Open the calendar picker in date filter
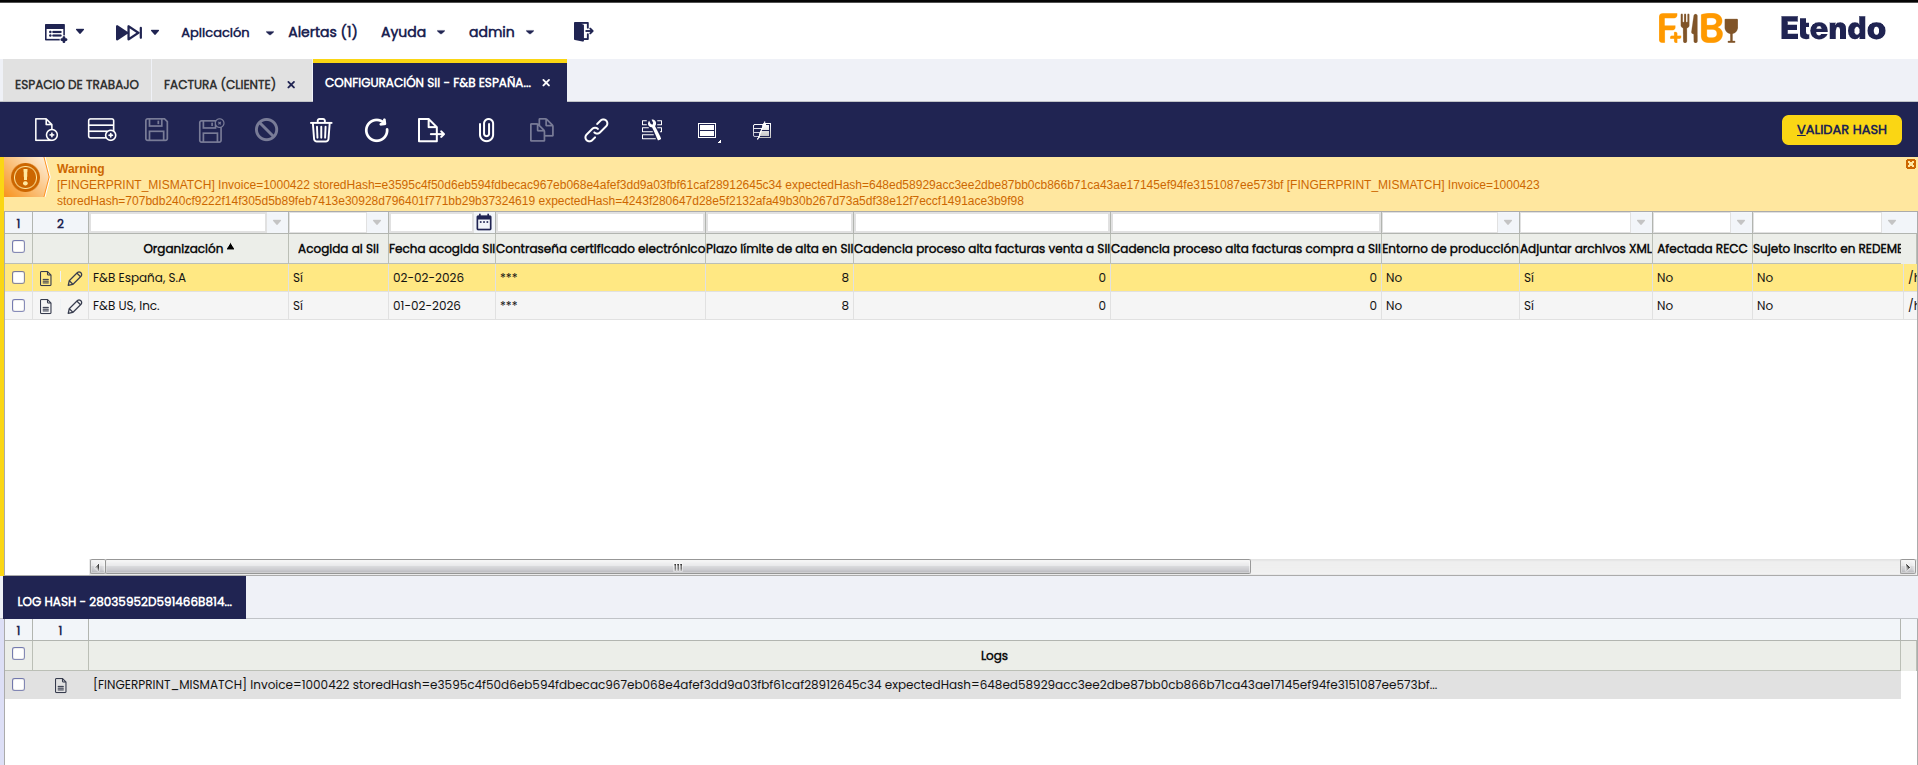This screenshot has width=1918, height=765. (484, 222)
